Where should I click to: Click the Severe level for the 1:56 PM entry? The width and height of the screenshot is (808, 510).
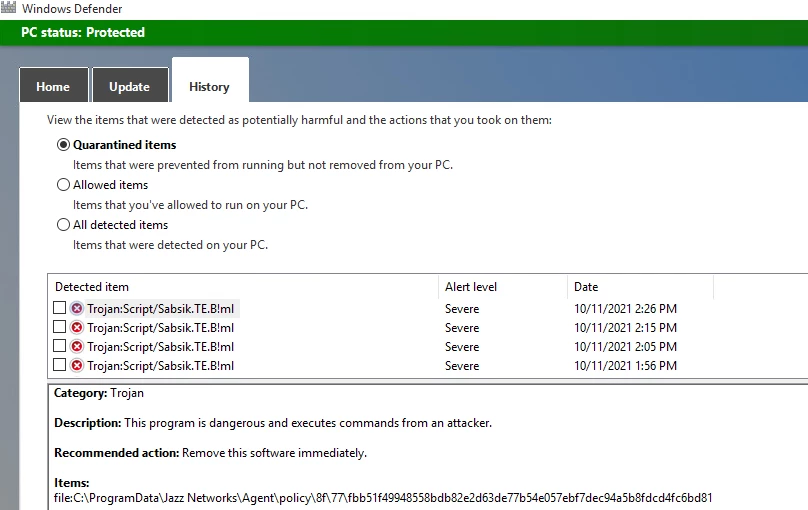[x=462, y=366]
